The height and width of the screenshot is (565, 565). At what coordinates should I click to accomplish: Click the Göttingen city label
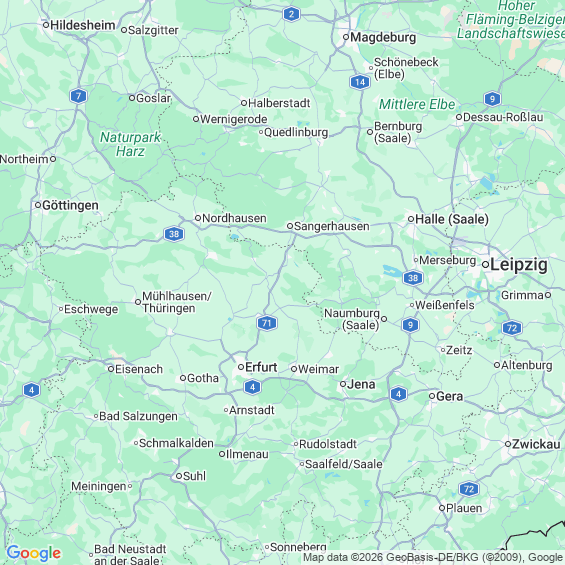click(70, 205)
